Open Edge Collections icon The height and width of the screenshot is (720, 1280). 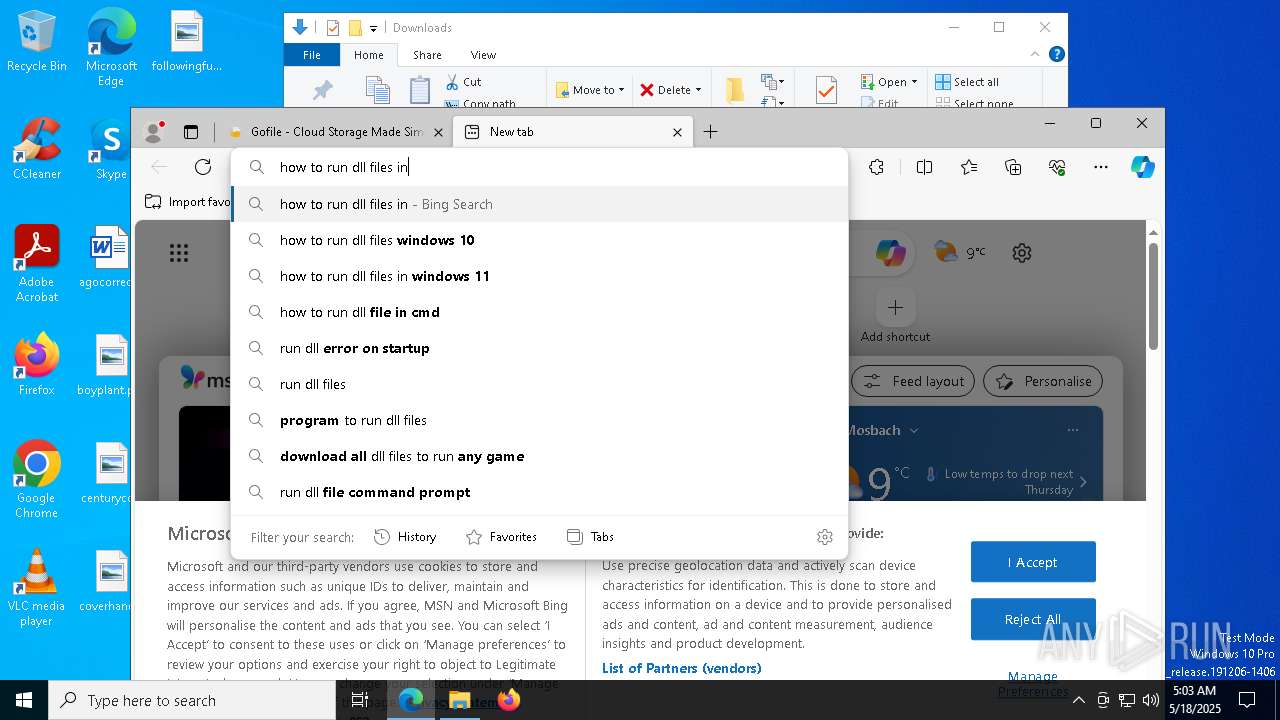click(x=1013, y=167)
